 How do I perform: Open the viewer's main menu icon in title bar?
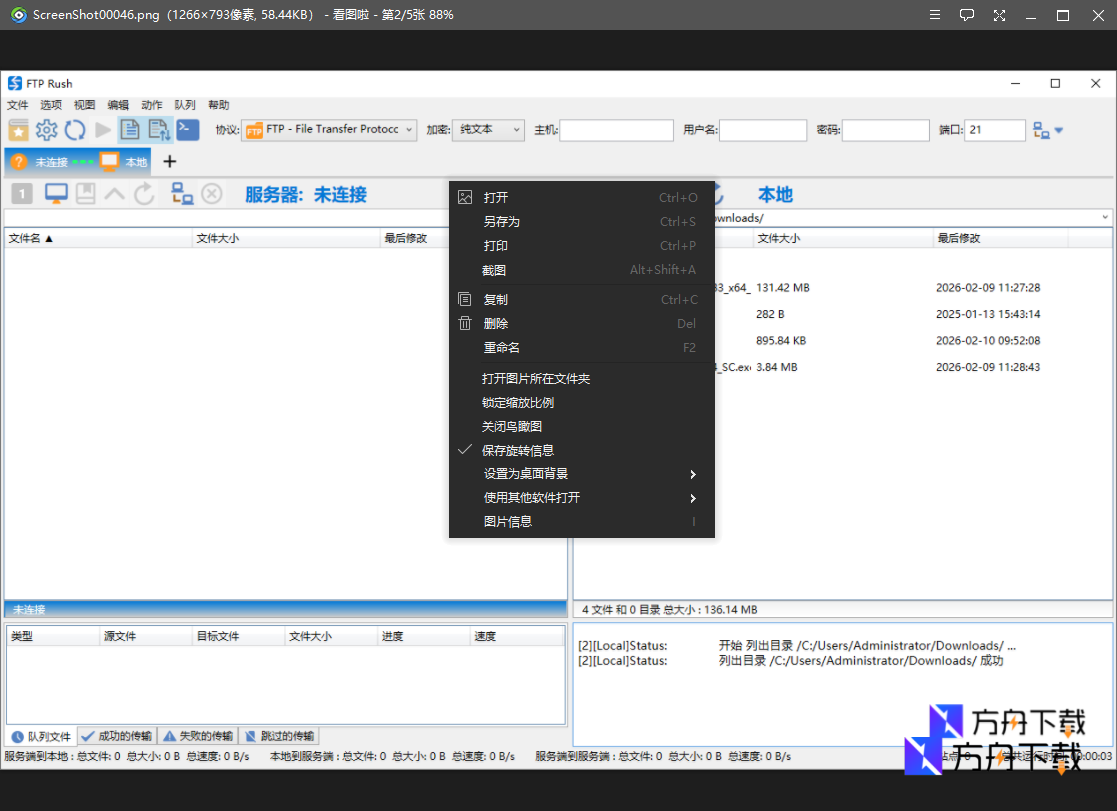click(x=934, y=15)
